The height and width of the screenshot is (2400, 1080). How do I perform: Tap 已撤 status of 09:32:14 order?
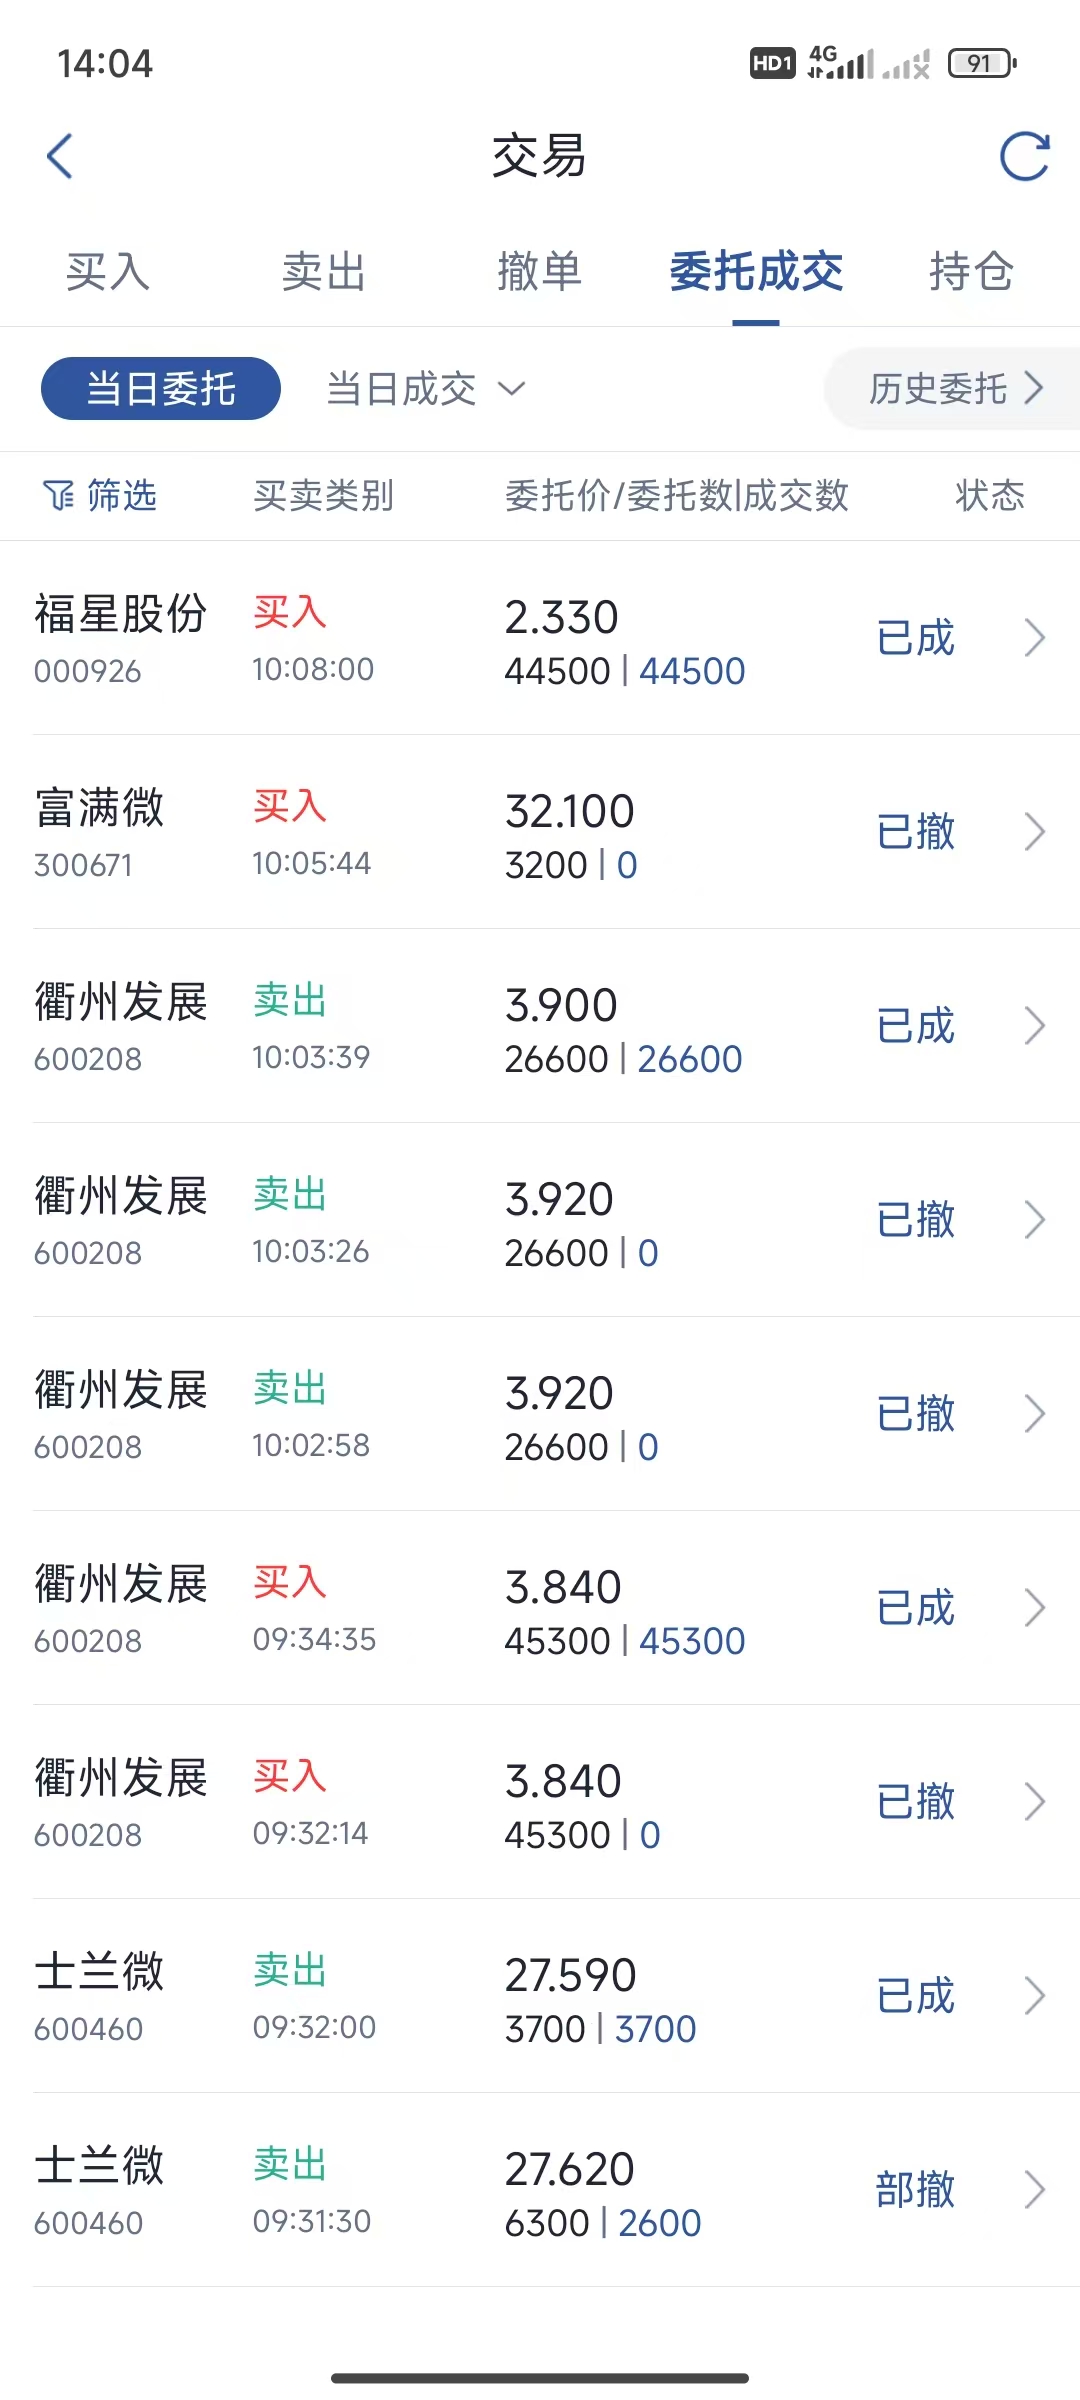(915, 1802)
